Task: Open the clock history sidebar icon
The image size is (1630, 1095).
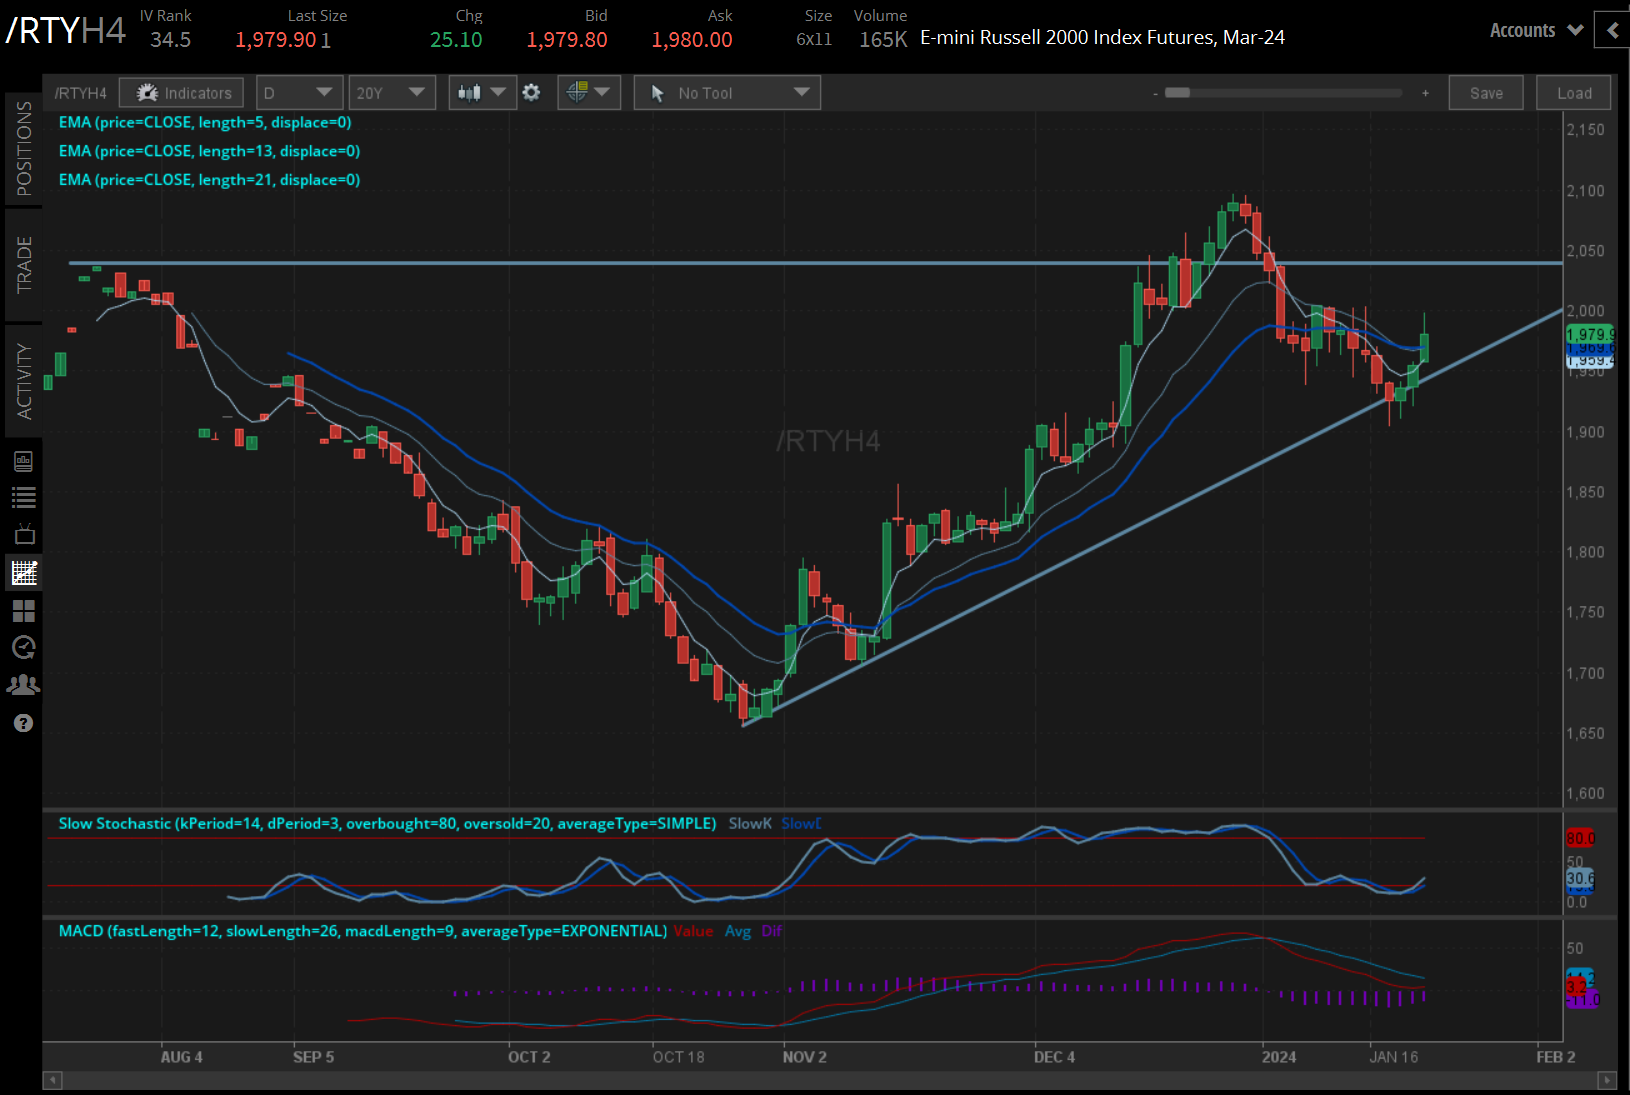Action: click(24, 647)
